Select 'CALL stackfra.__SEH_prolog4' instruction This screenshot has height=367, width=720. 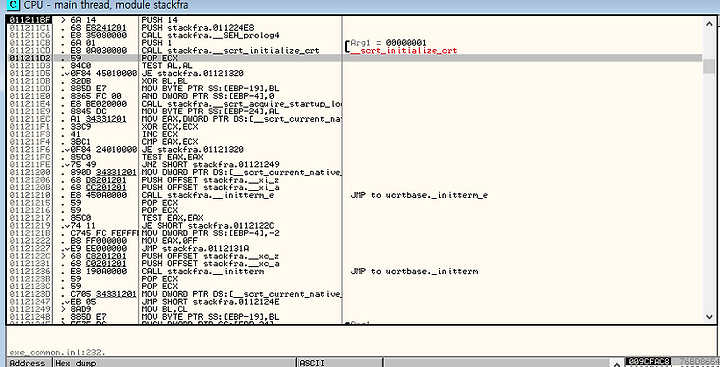[211, 35]
